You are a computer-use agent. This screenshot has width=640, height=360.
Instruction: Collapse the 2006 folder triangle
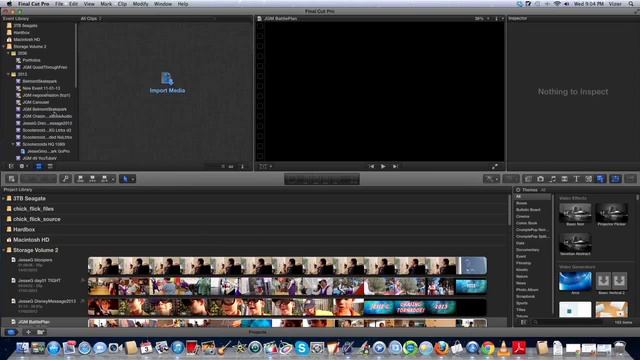(x=8, y=53)
